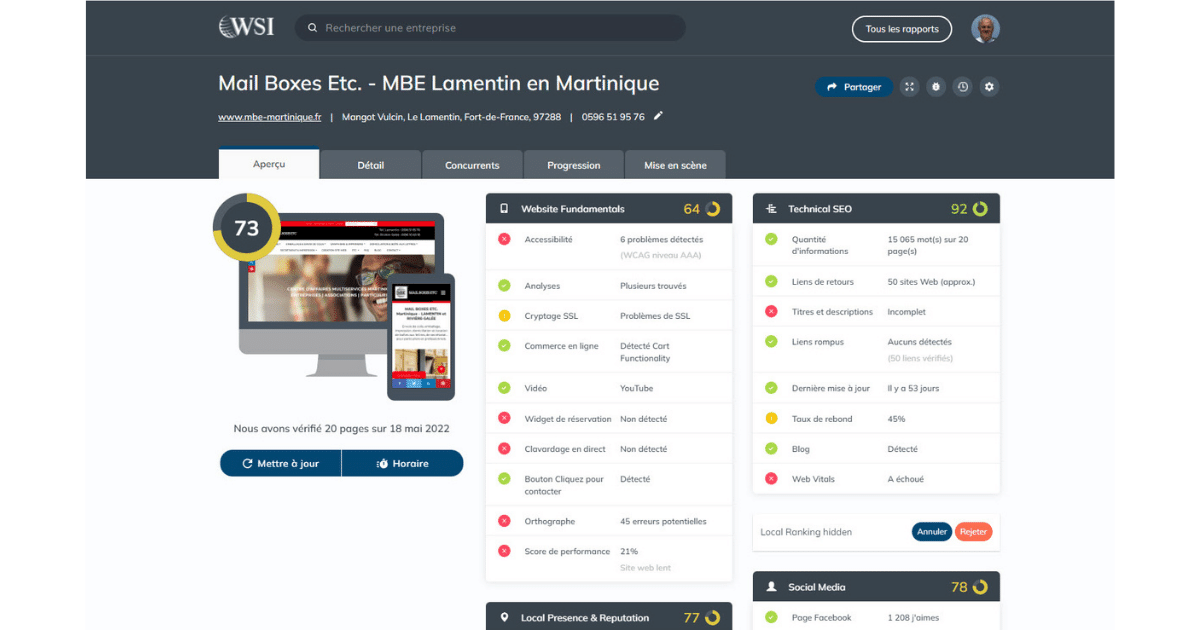Image resolution: width=1200 pixels, height=630 pixels.
Task: Click green check icon for Commerce en ligne
Action: click(504, 346)
